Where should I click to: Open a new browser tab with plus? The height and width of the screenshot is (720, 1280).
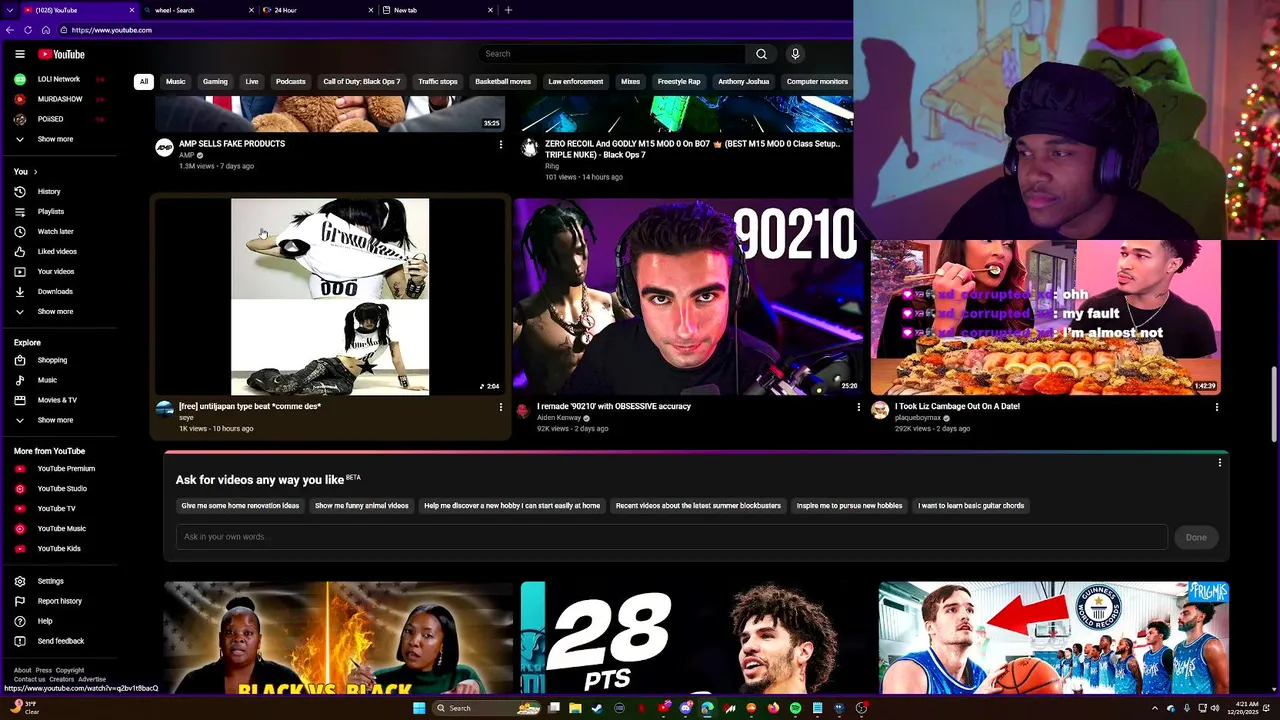click(x=508, y=10)
